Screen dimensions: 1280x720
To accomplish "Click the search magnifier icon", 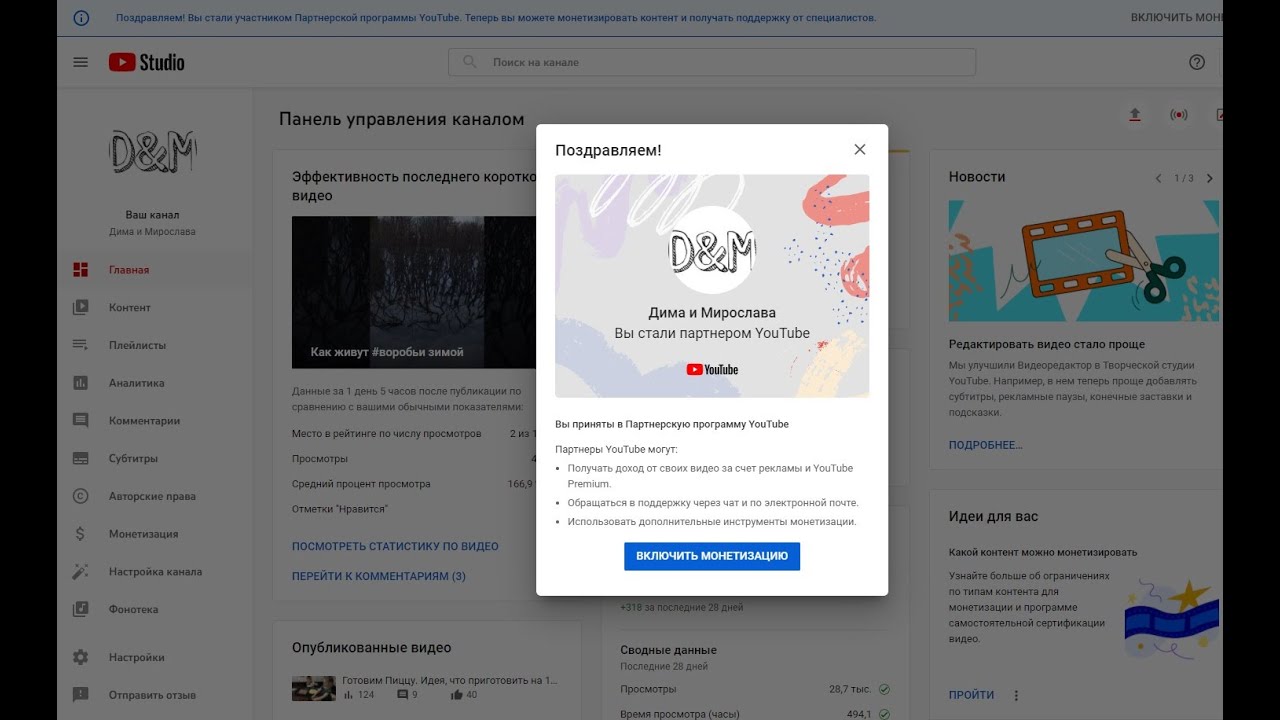I will pos(469,62).
